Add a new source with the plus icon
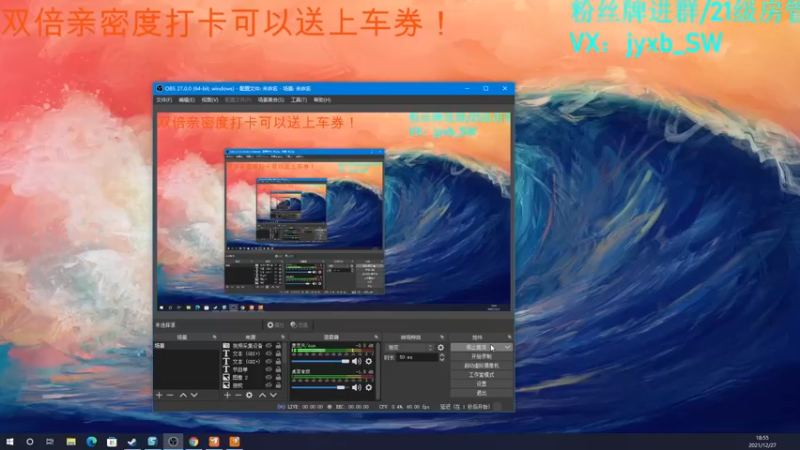800x450 pixels. coord(227,395)
